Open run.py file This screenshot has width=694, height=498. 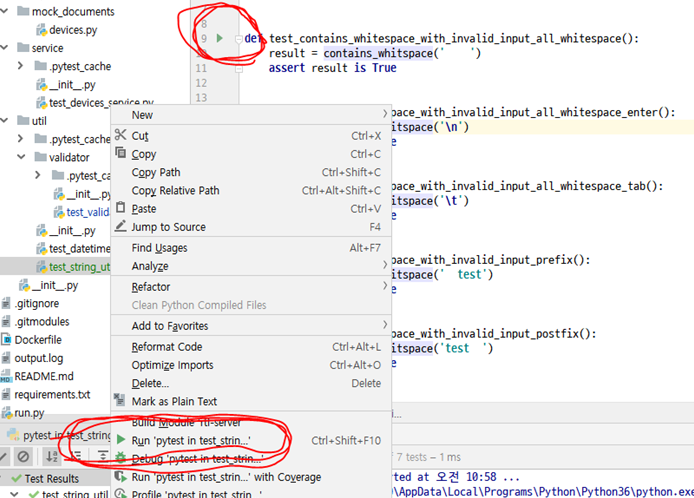coord(29,413)
